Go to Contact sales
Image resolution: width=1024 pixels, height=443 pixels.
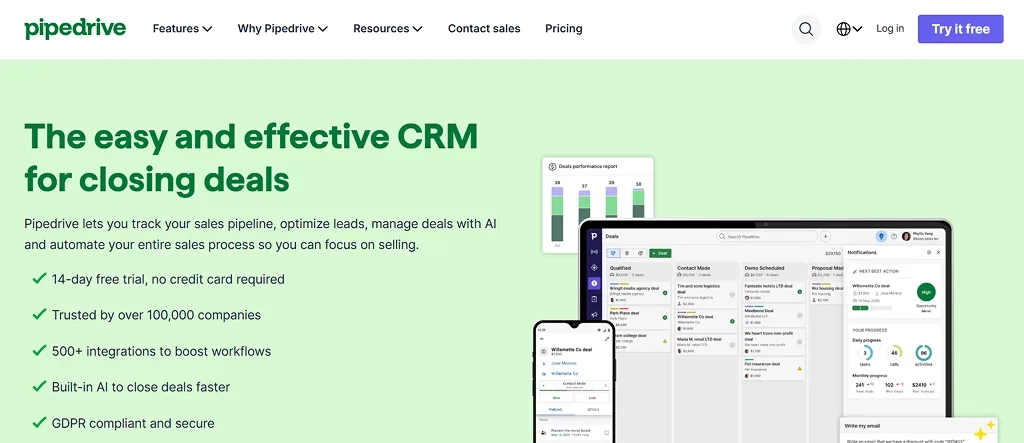(484, 29)
